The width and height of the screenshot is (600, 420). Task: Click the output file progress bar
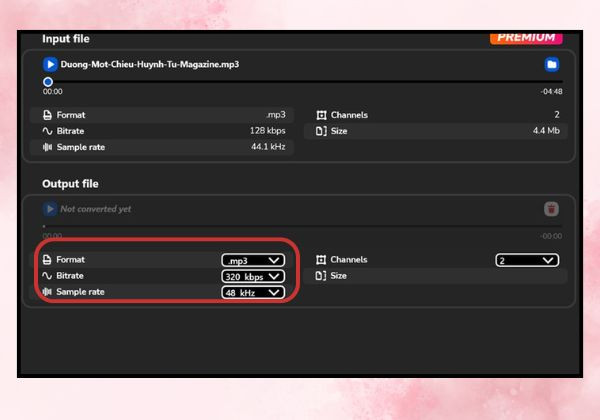tap(302, 226)
